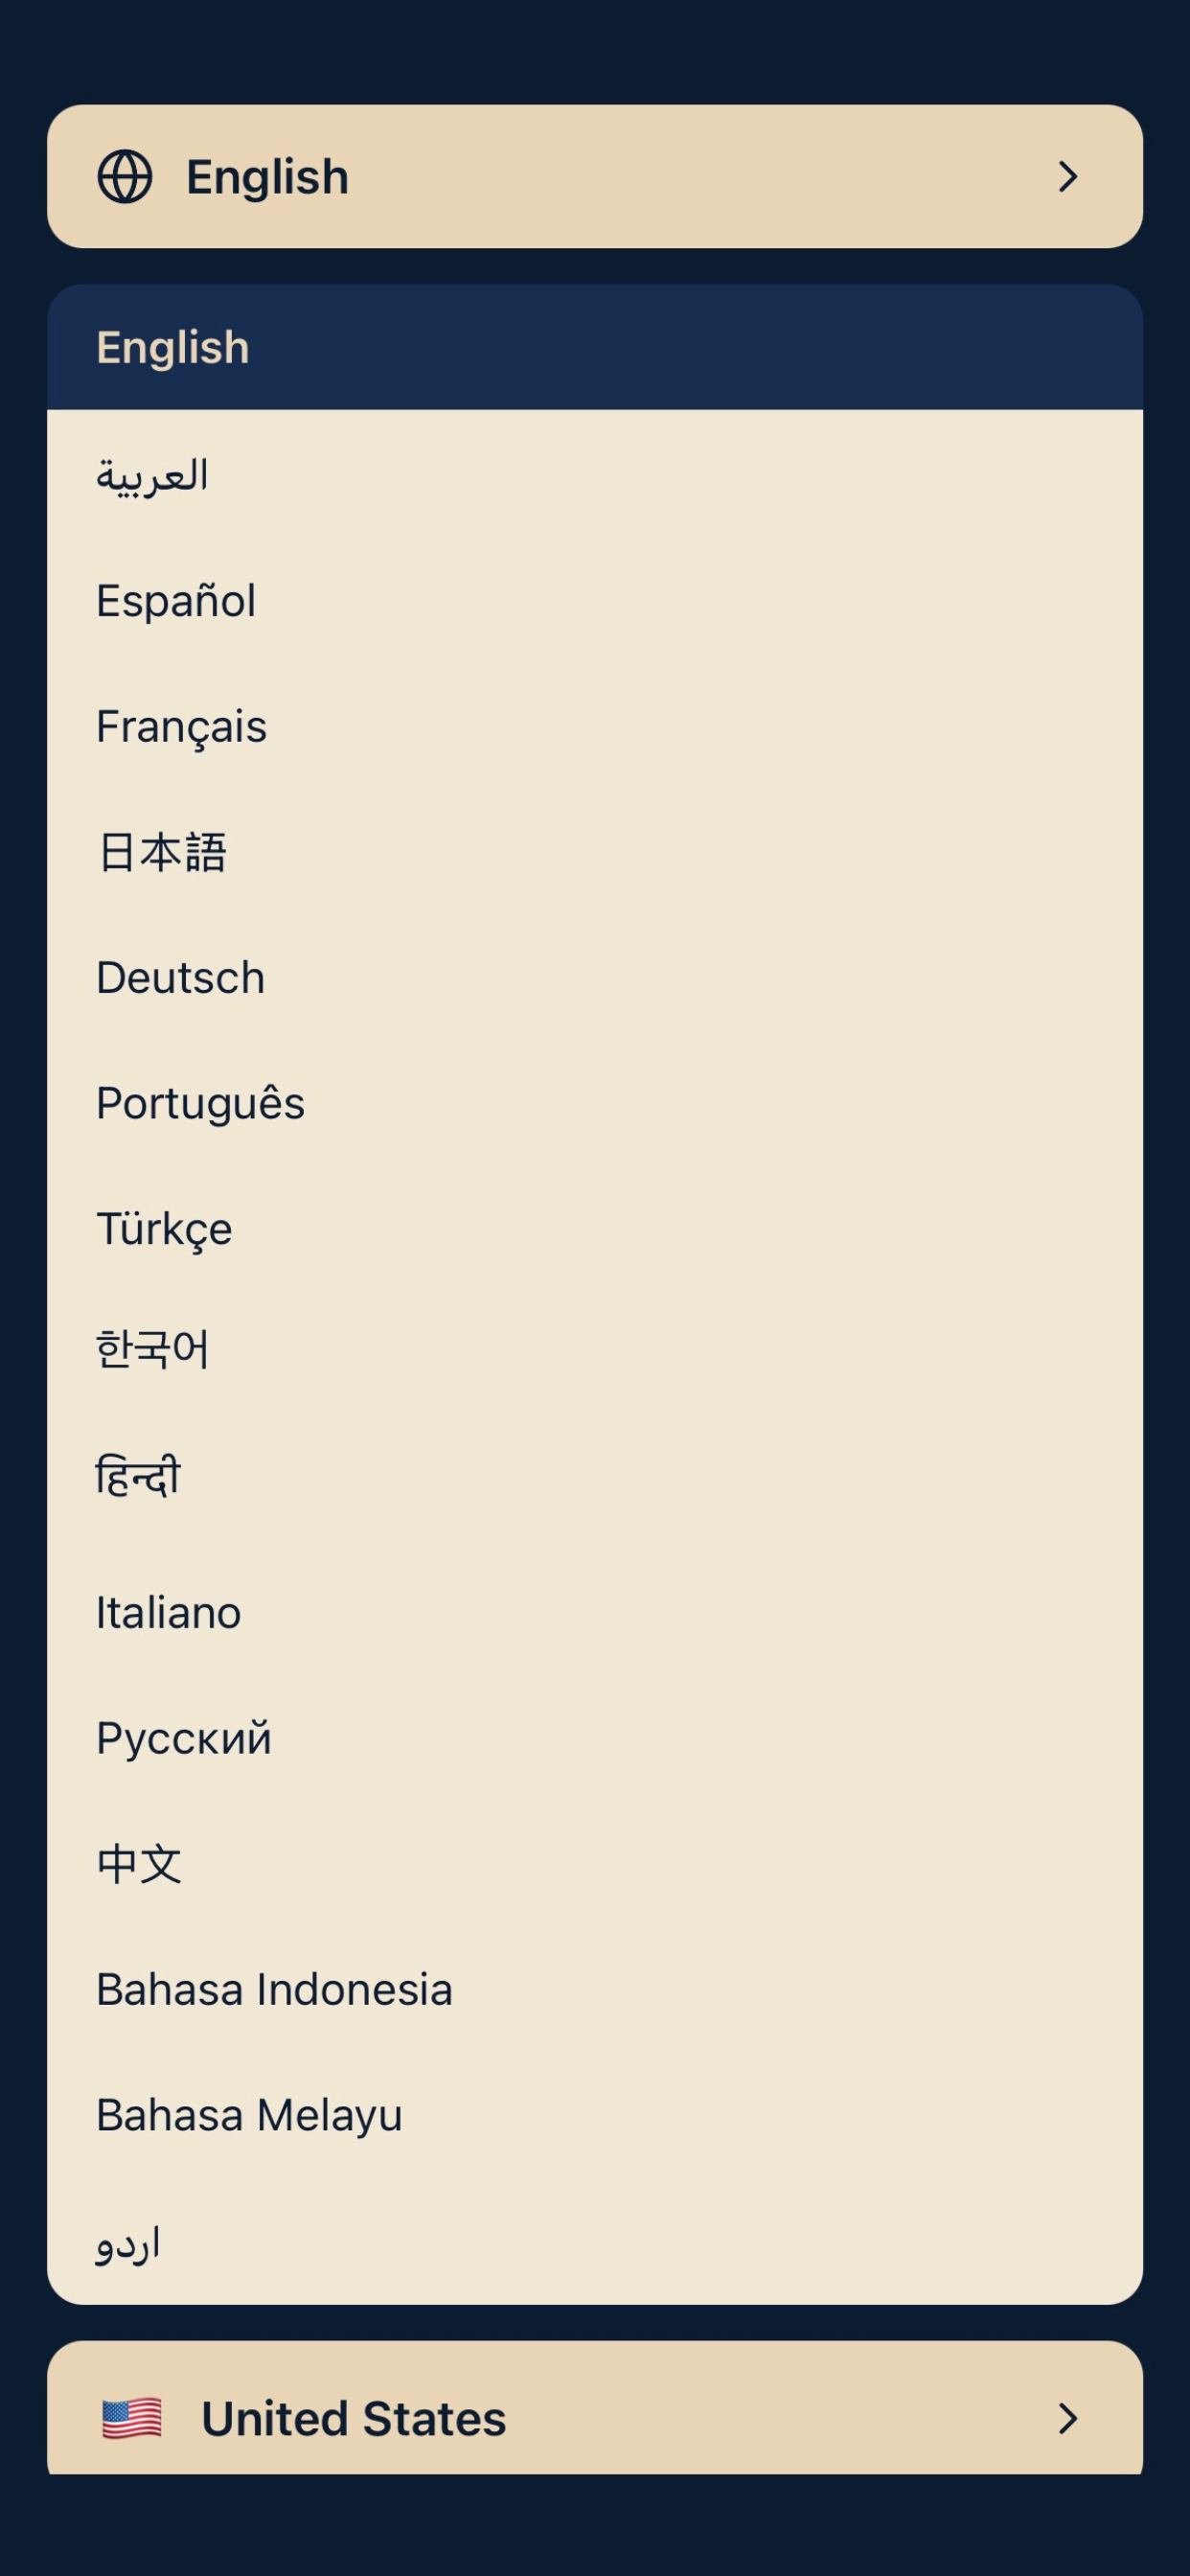Screen dimensions: 1190x2576
Task: Select Hindi हिन्दी from list
Action: pos(595,1478)
